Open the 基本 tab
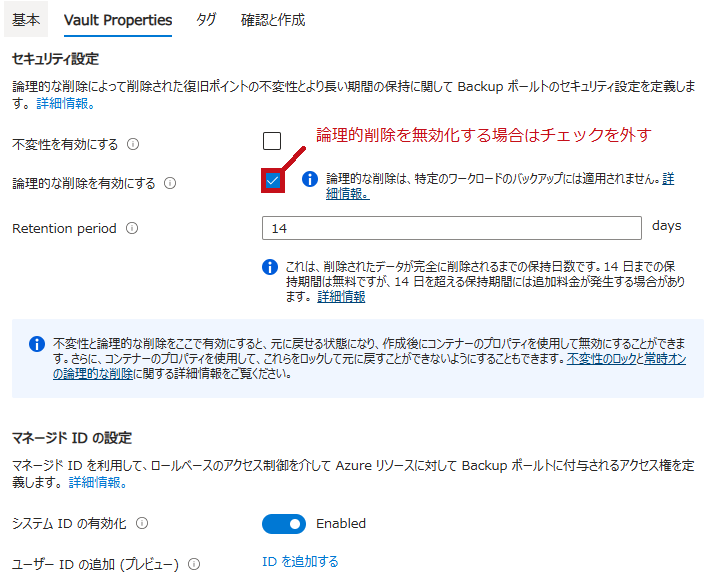Viewport: 711px width, 580px height. pyautogui.click(x=26, y=19)
